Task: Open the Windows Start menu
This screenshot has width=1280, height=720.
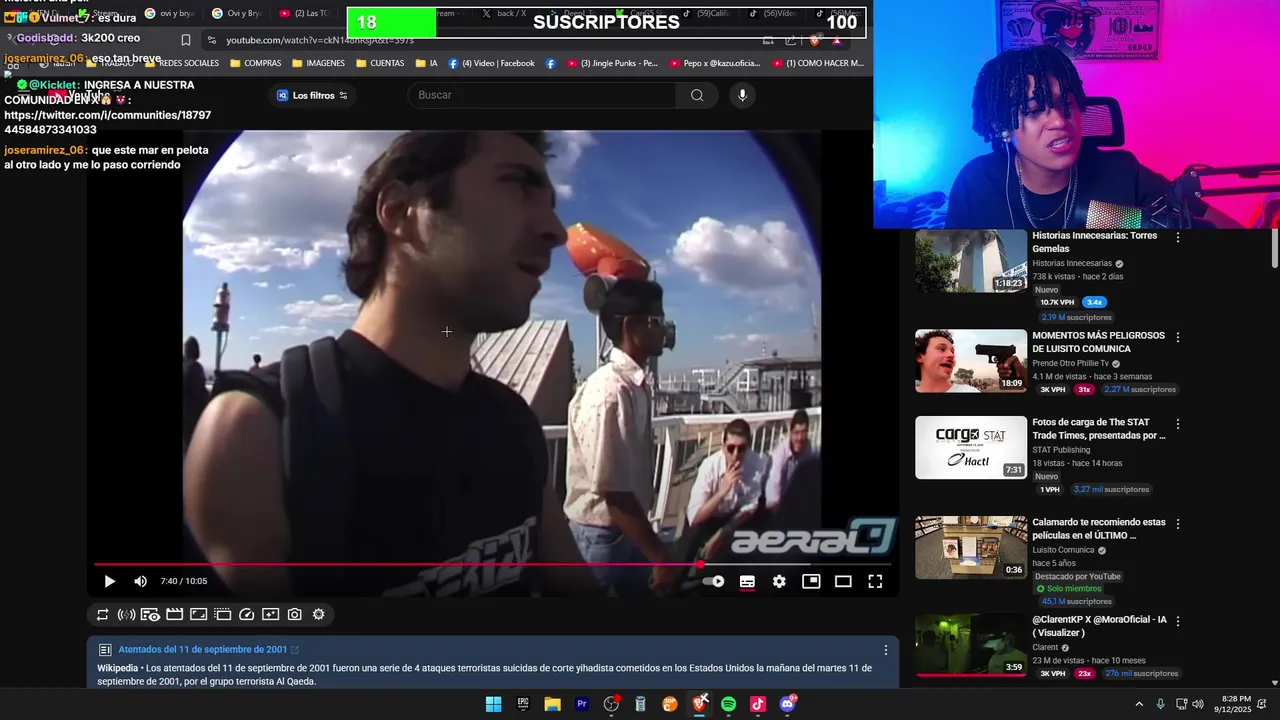Action: 493,704
